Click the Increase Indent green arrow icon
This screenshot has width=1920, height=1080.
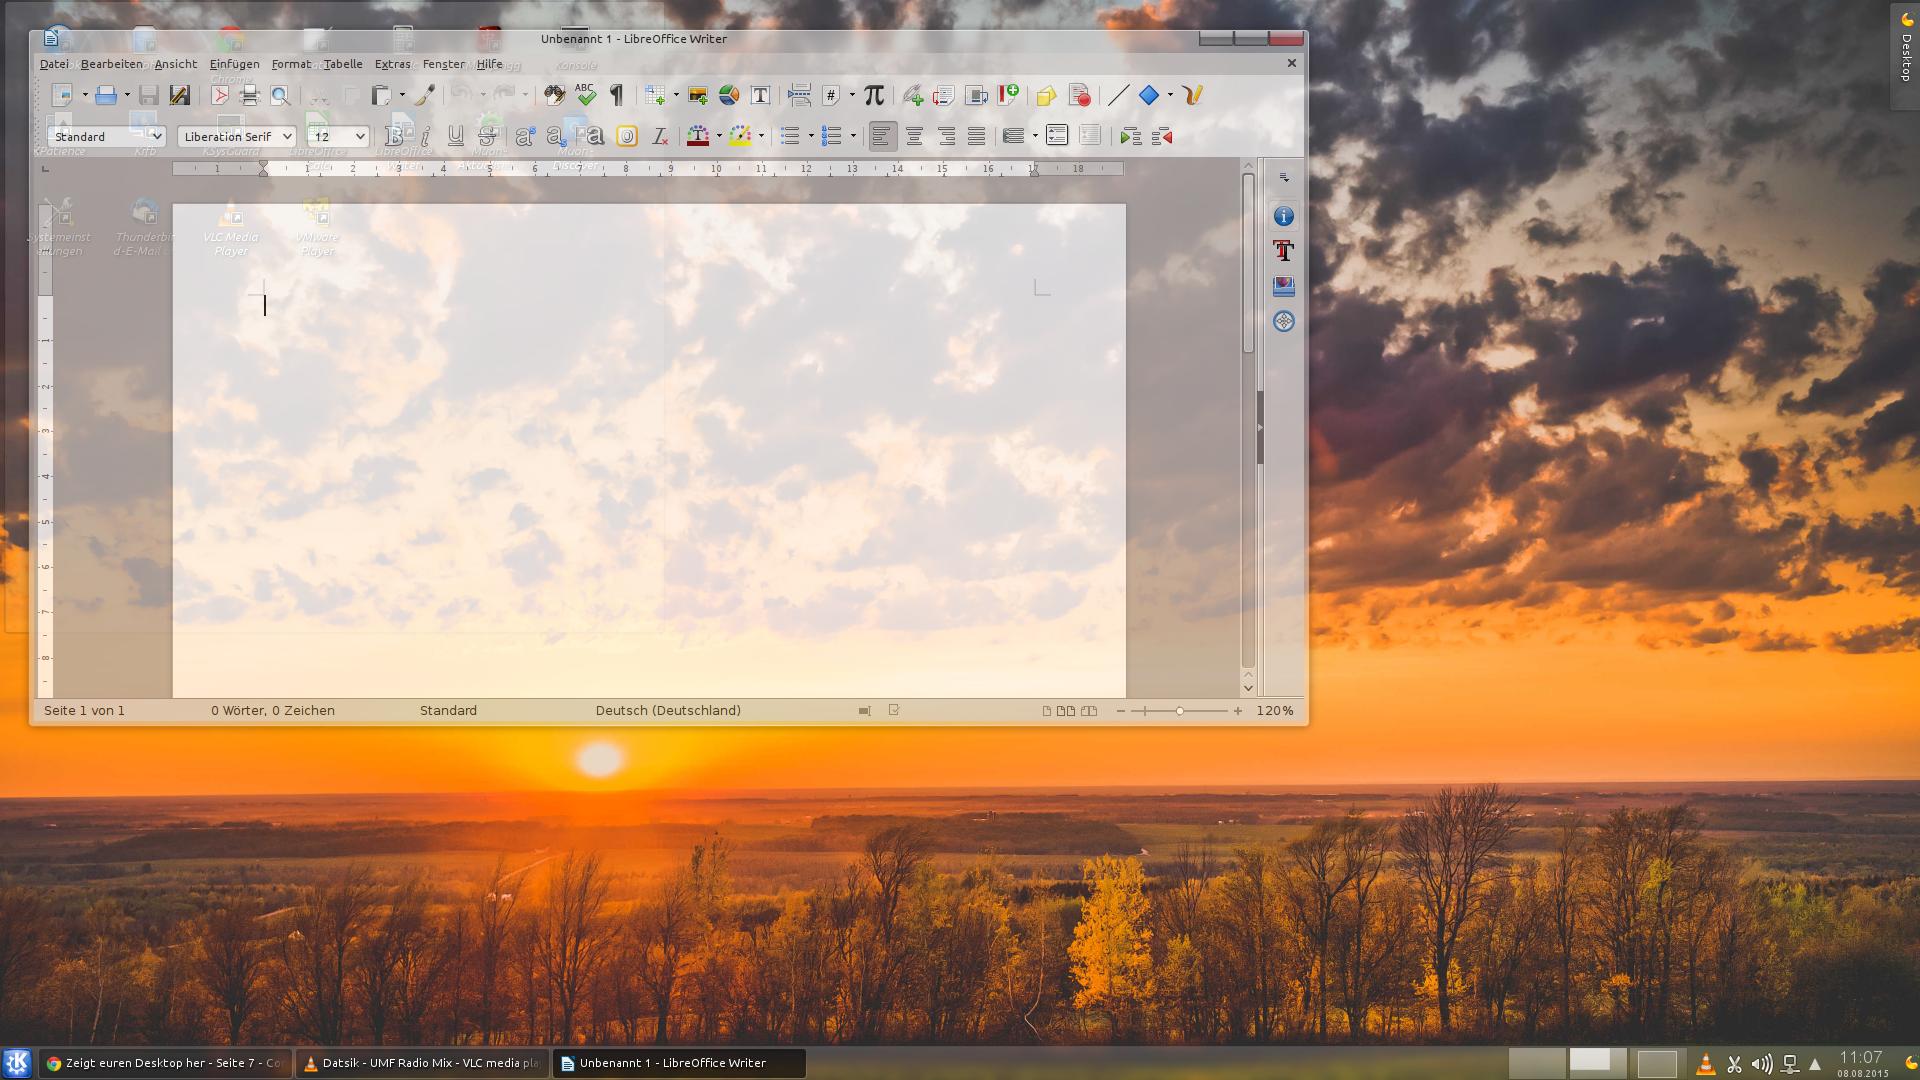coord(1131,137)
